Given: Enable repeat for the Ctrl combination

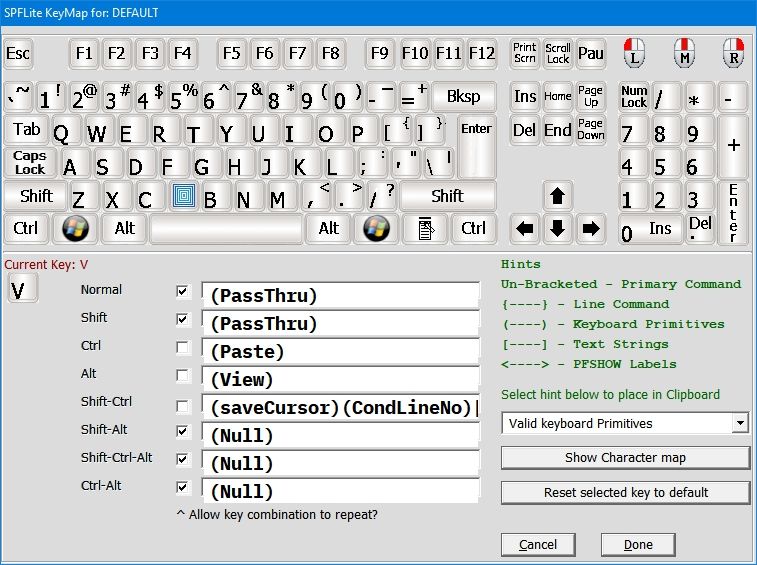Looking at the screenshot, I should click(x=182, y=348).
